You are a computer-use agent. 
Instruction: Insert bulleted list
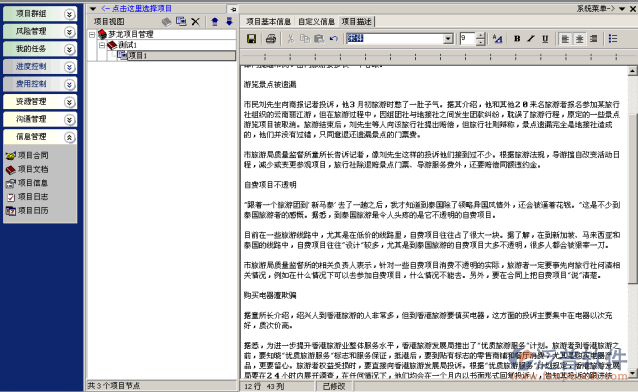click(x=613, y=39)
